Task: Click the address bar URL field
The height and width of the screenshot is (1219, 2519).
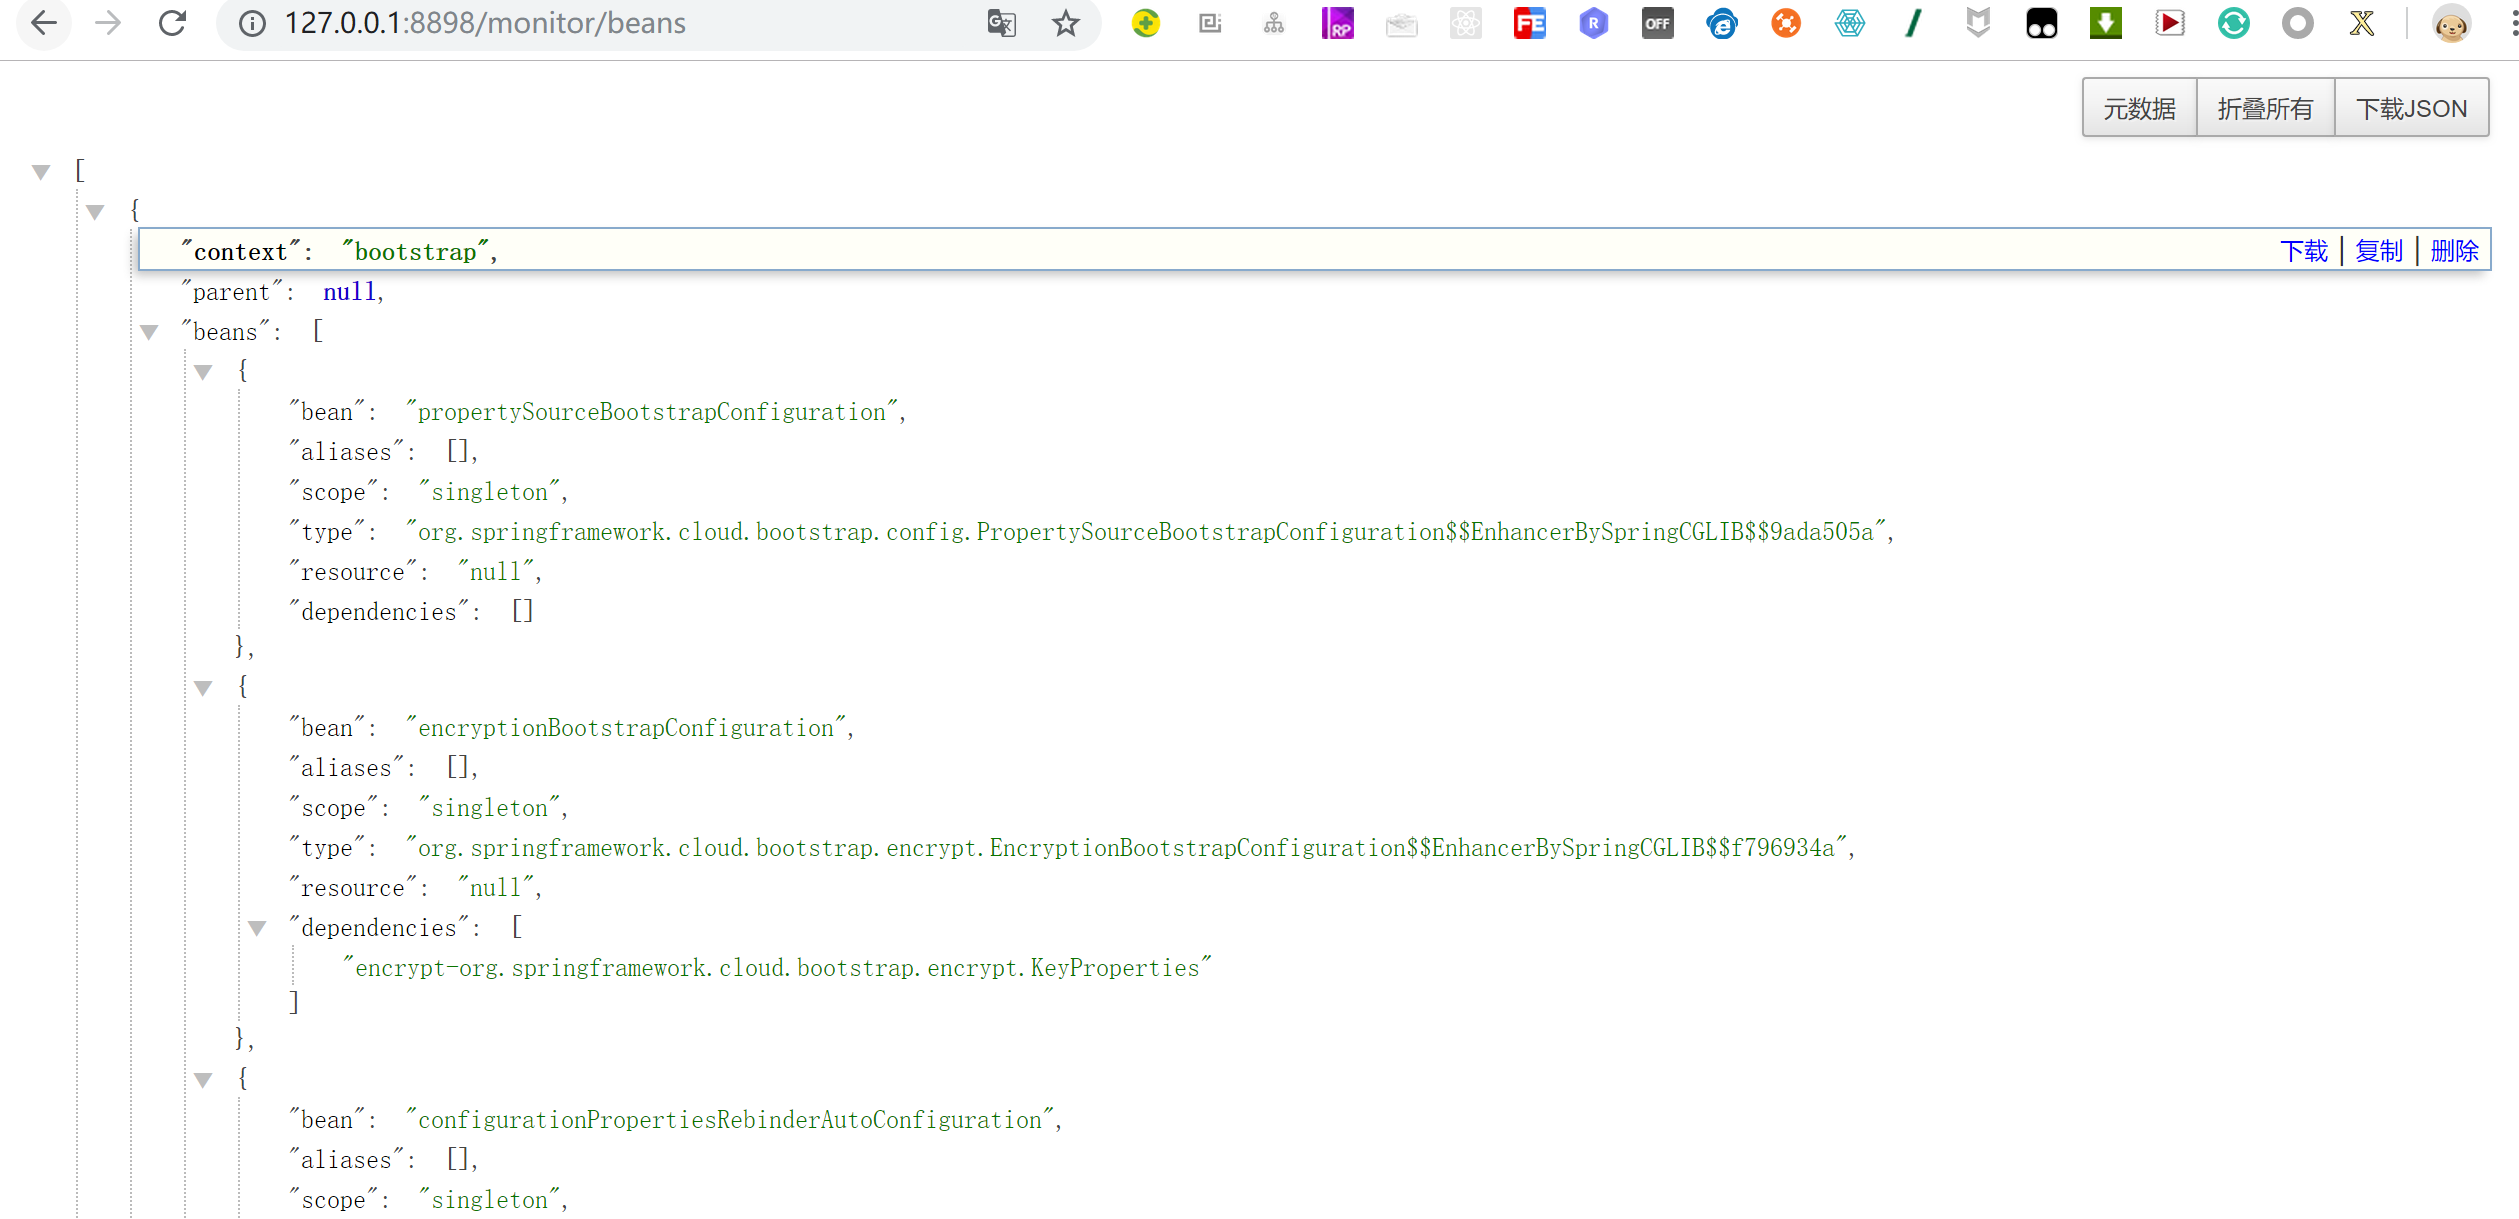Action: (x=600, y=23)
